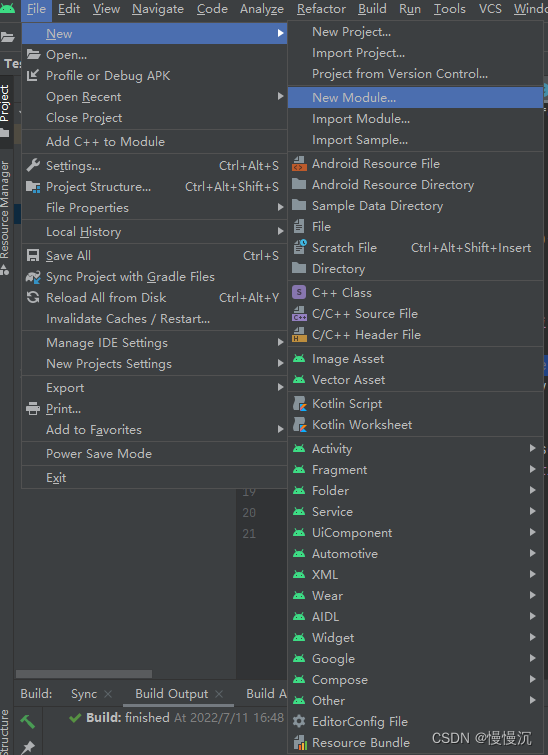Viewport: 548px width, 755px height.
Task: Click the Profile or Debug APK icon
Action: 33,75
